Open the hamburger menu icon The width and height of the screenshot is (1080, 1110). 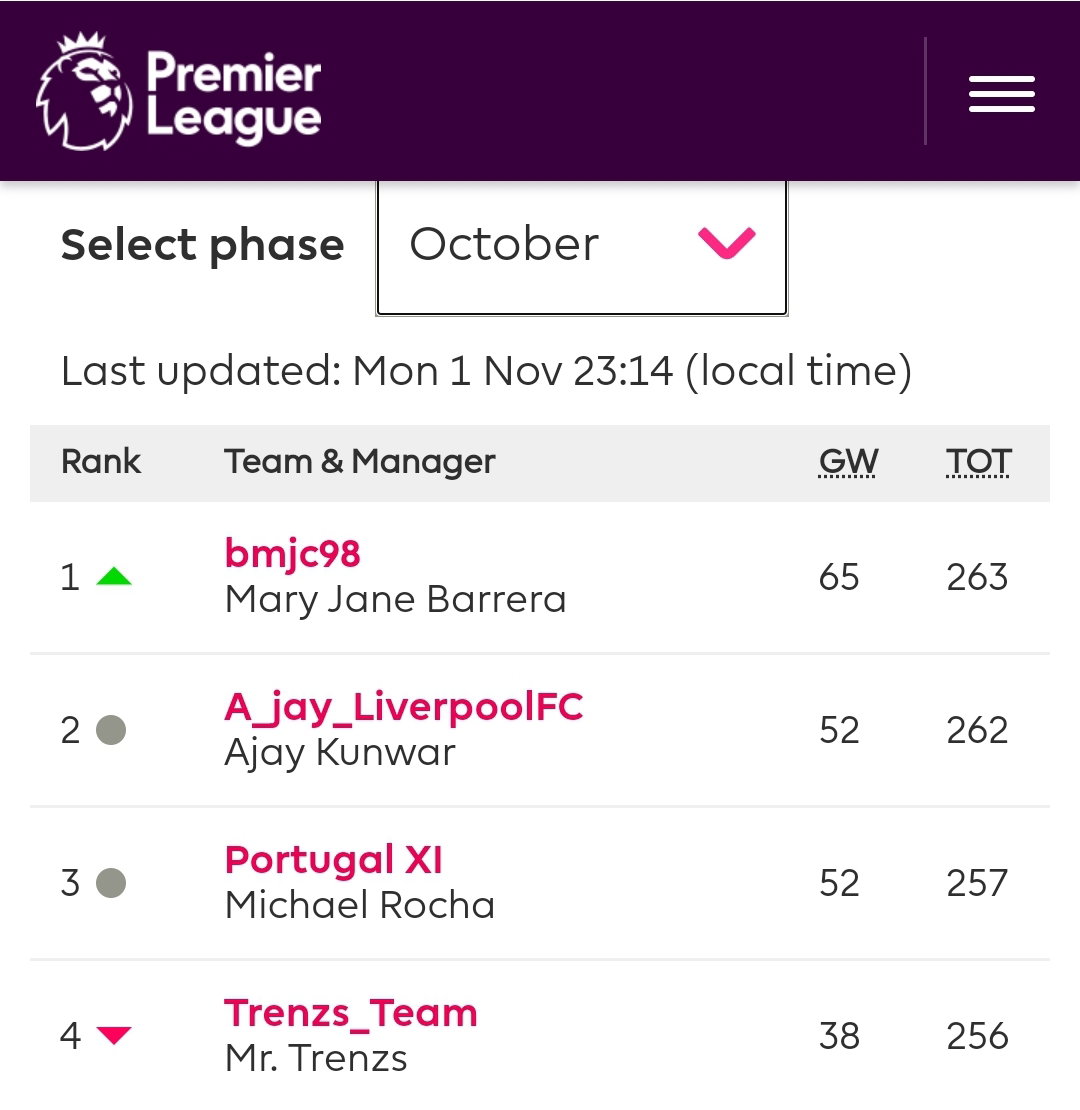click(1001, 93)
